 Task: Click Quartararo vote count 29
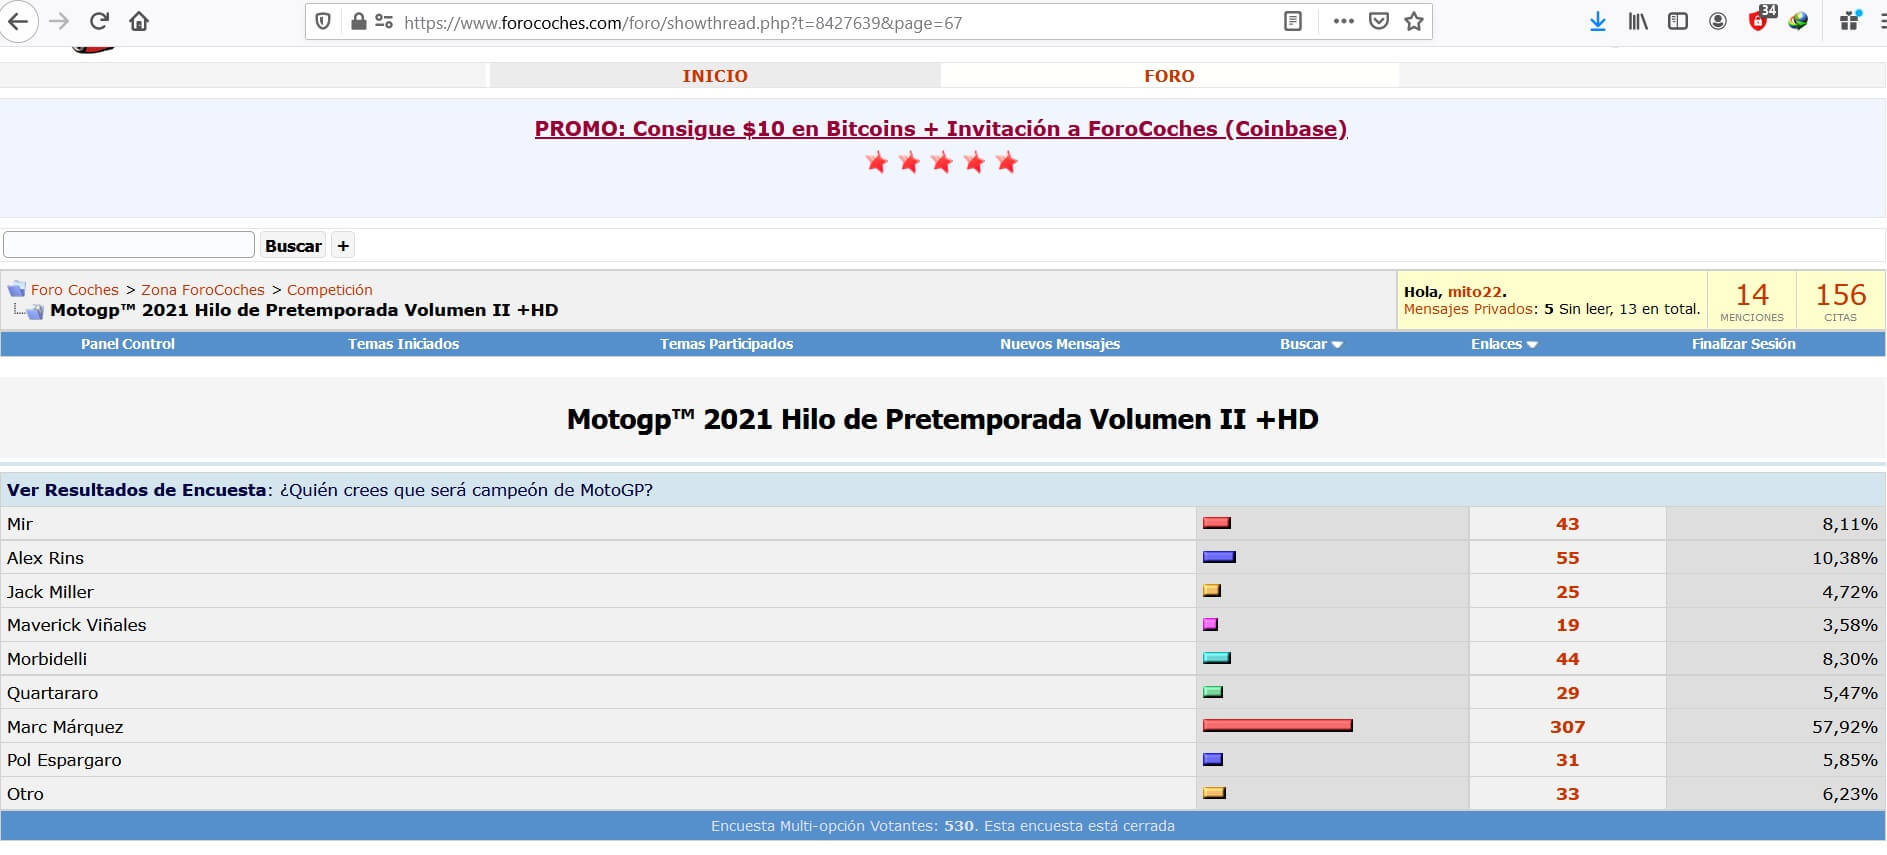[x=1567, y=693]
